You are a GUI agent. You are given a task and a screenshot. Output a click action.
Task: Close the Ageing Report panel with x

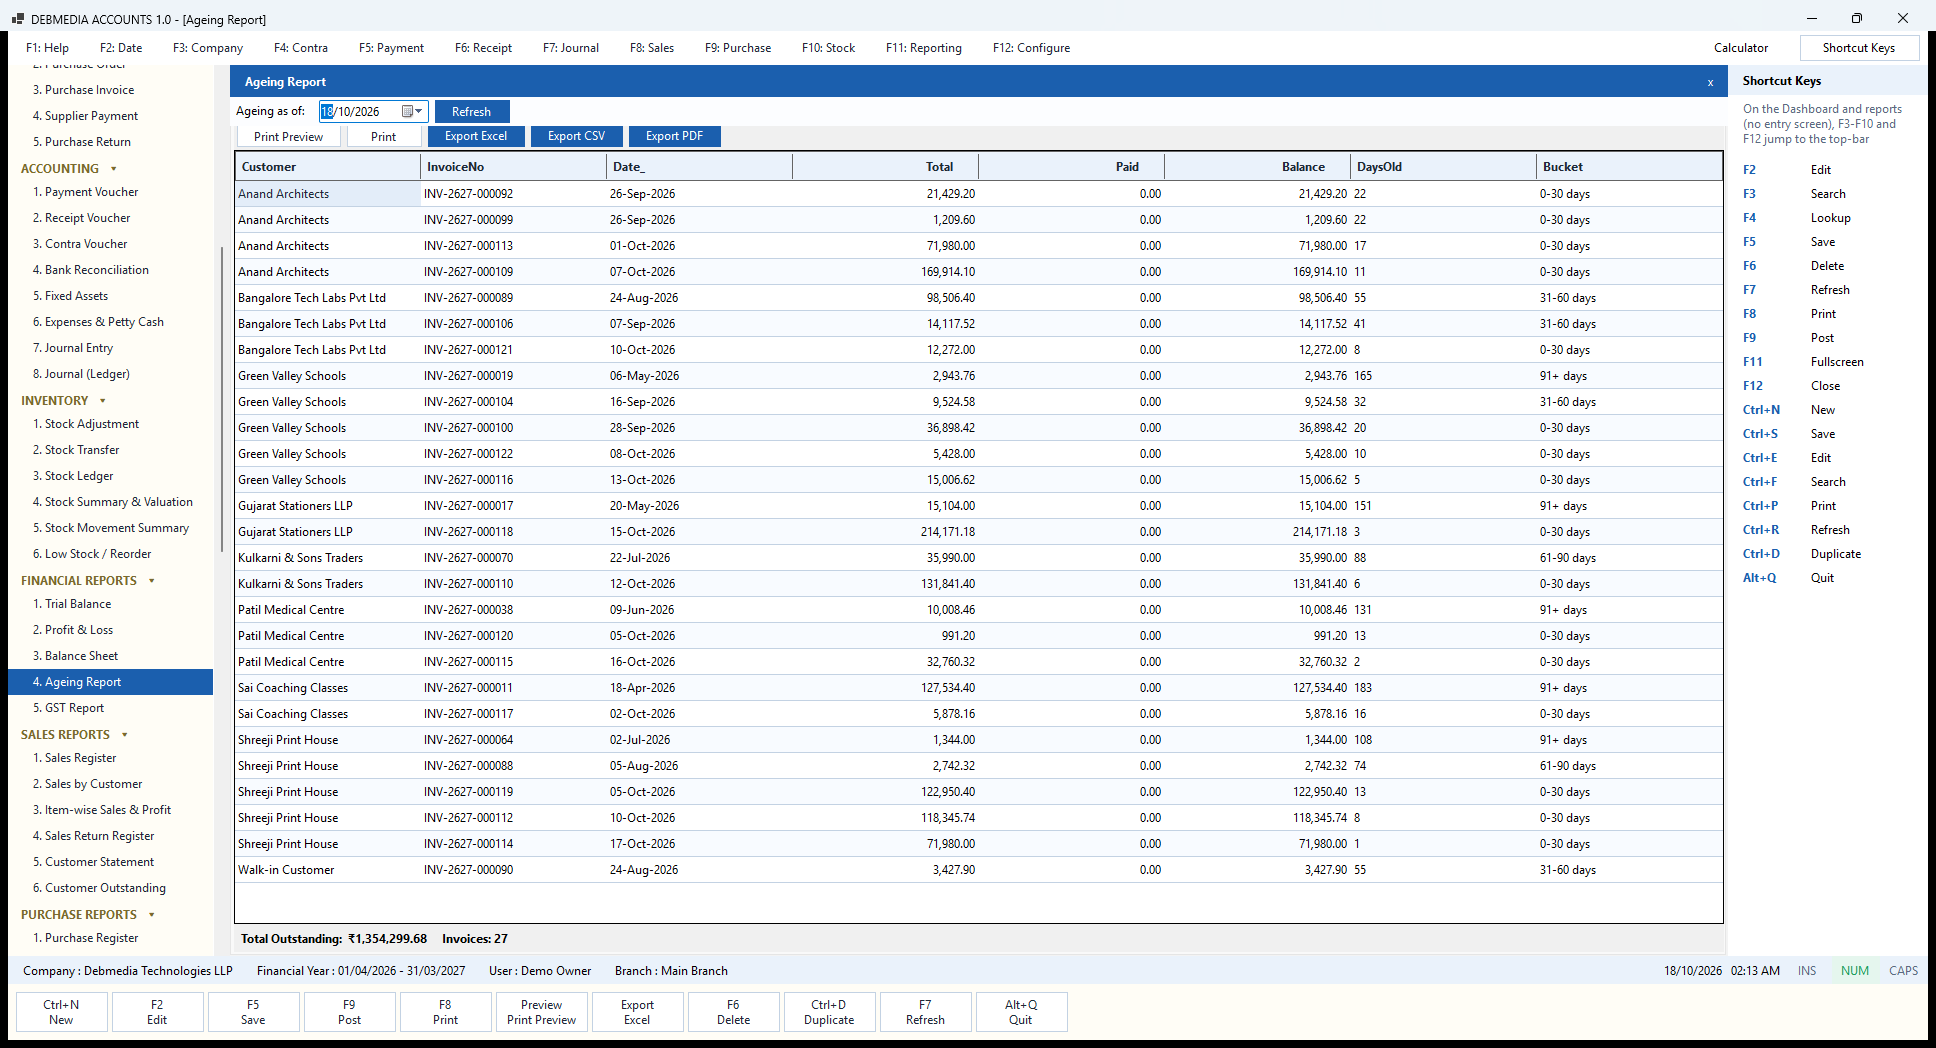[1710, 83]
